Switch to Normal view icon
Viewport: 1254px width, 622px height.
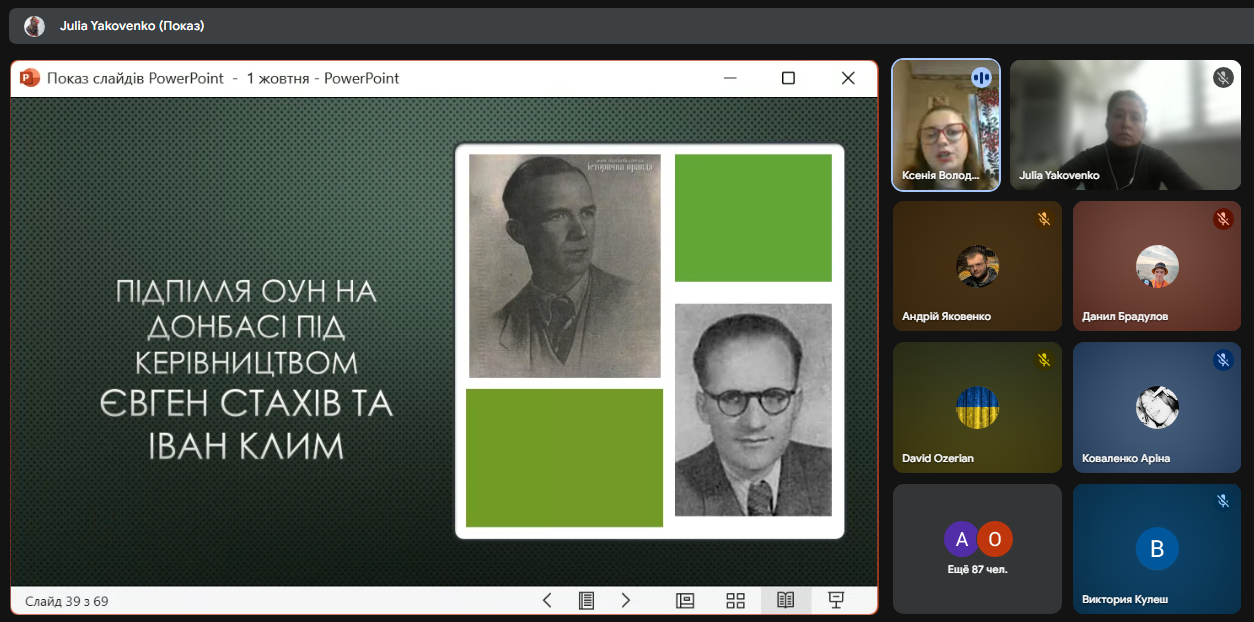[685, 600]
